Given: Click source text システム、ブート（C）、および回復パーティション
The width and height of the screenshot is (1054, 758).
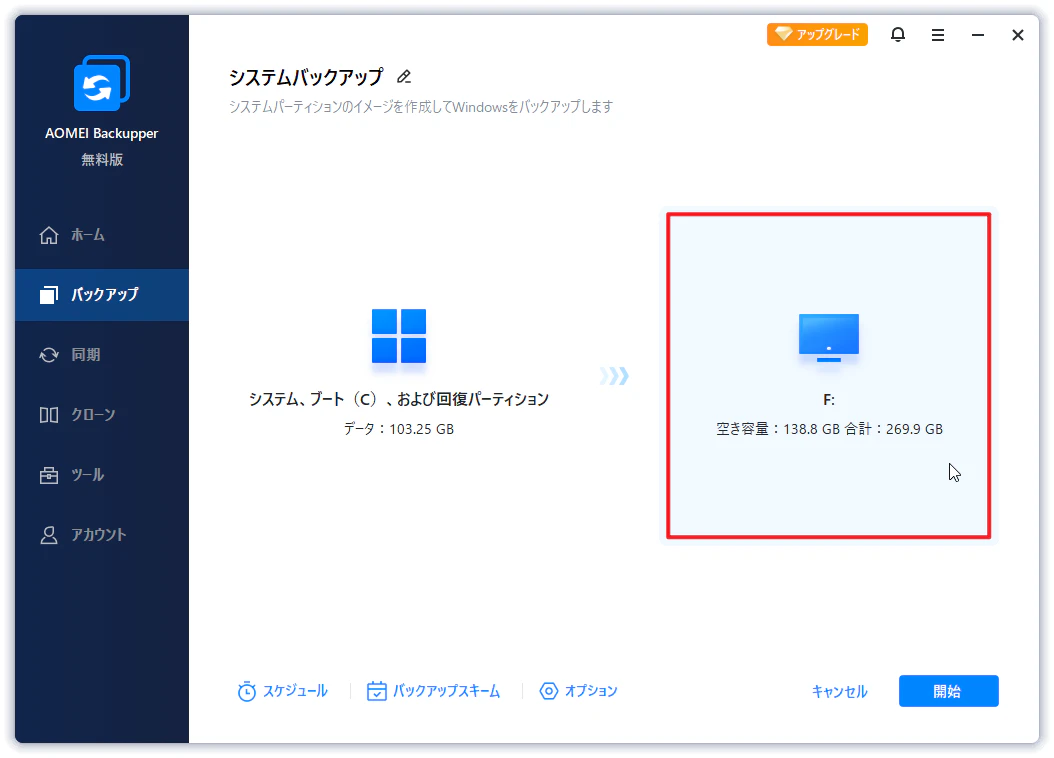Looking at the screenshot, I should (x=399, y=399).
